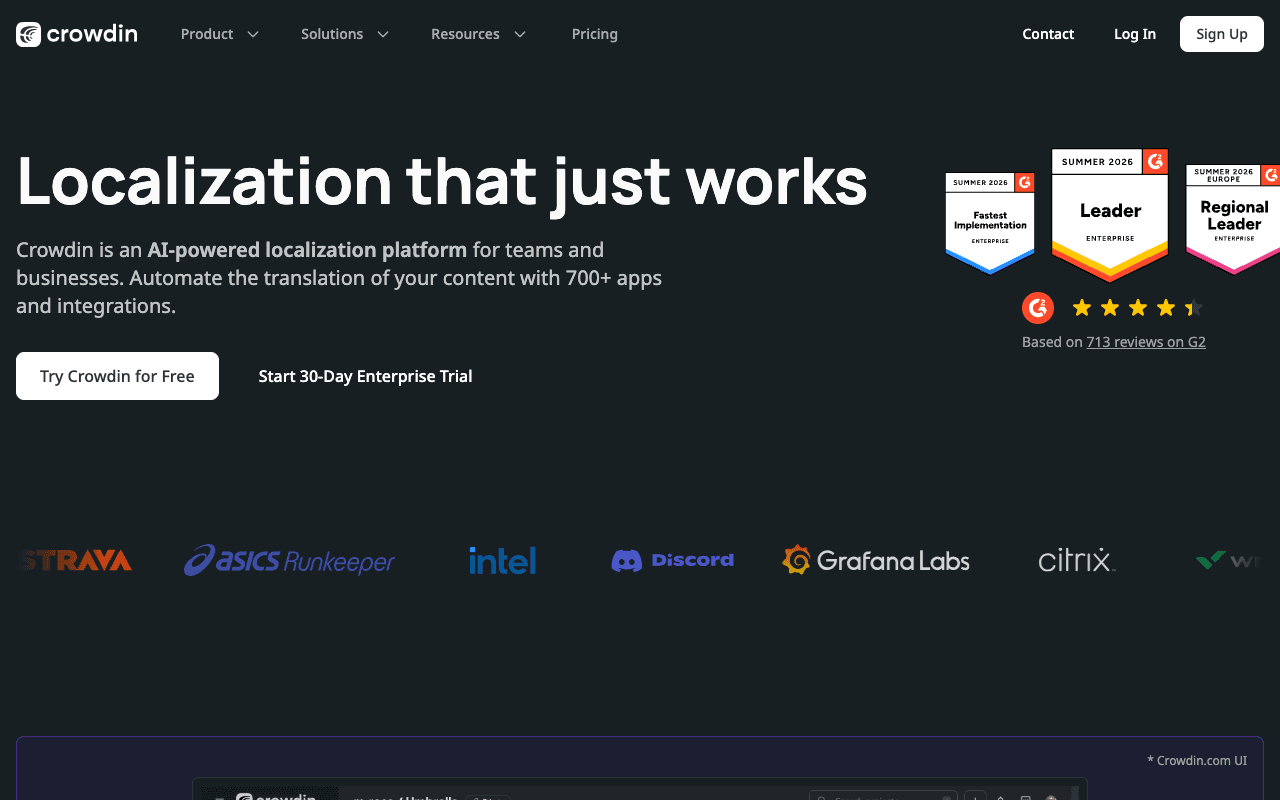This screenshot has width=1280, height=800.
Task: Click the Leader Enterprise G2 badge
Action: pos(1110,215)
